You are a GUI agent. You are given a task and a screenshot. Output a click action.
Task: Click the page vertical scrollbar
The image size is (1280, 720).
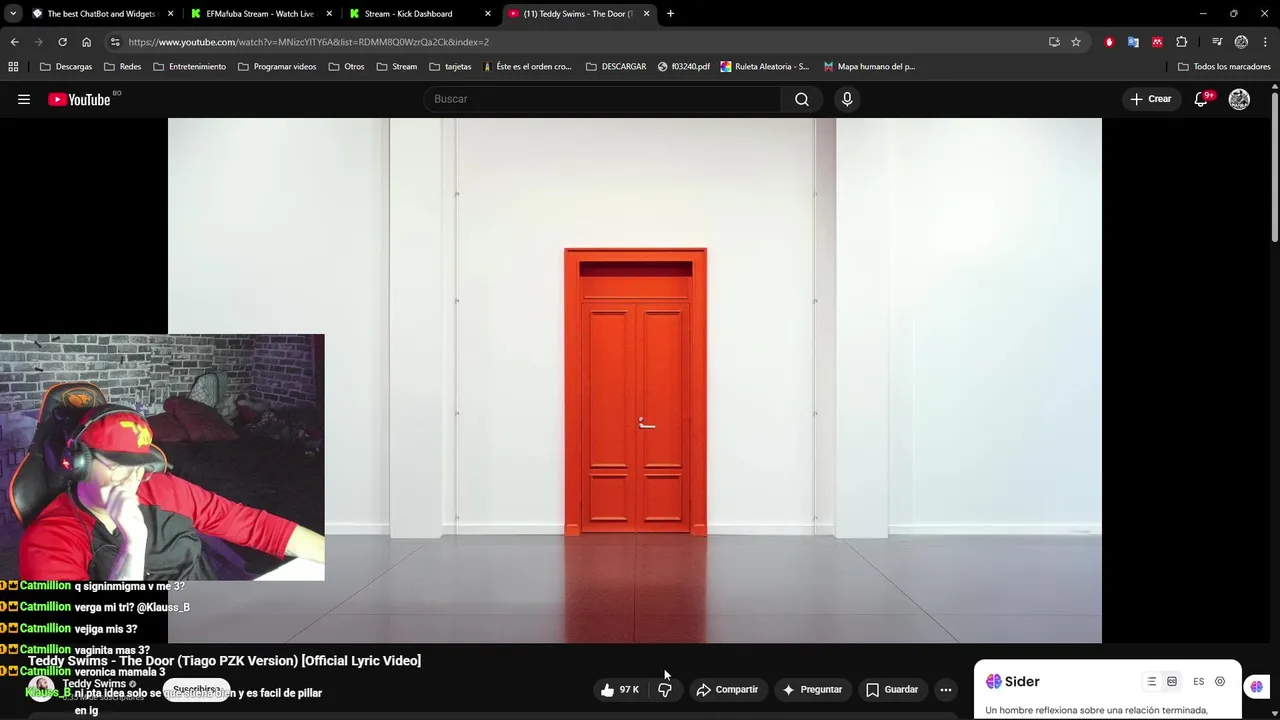(1275, 165)
